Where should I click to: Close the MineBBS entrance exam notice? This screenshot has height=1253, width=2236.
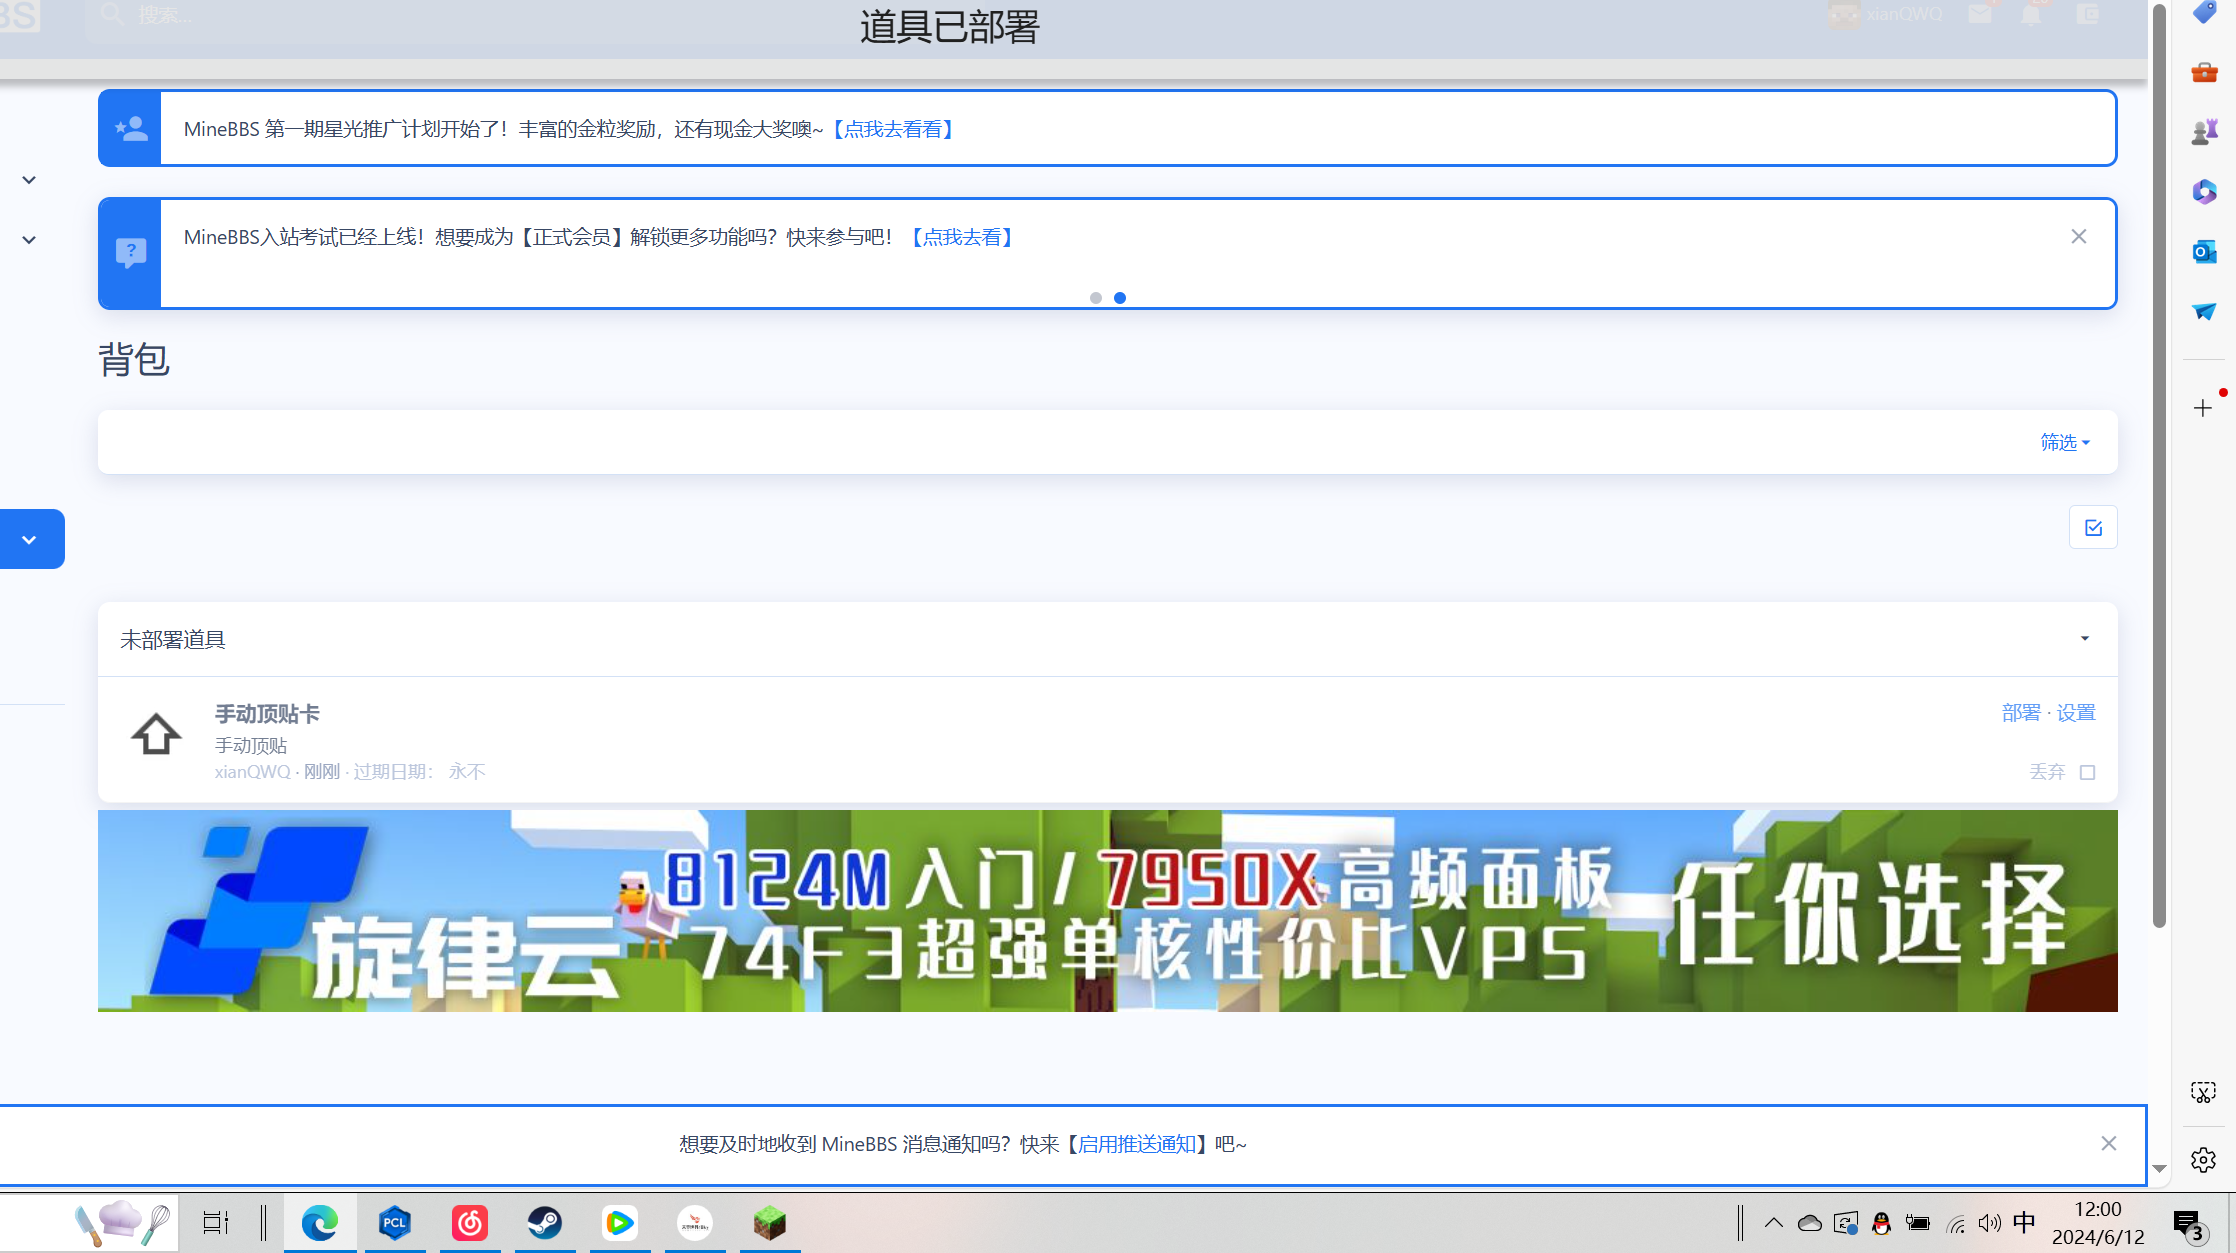point(2079,237)
